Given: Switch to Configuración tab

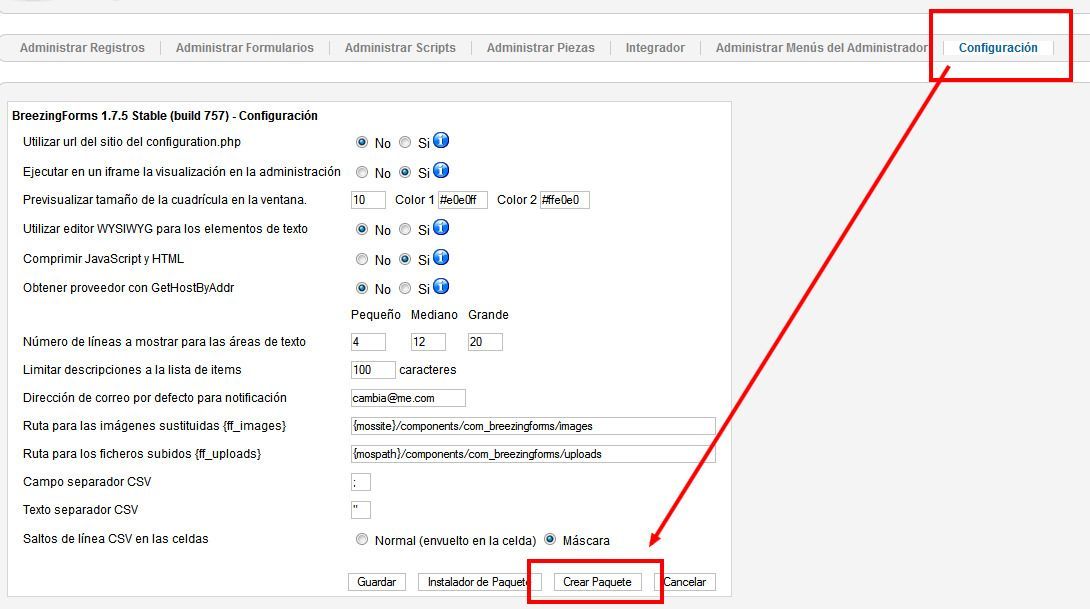Looking at the screenshot, I should point(998,47).
